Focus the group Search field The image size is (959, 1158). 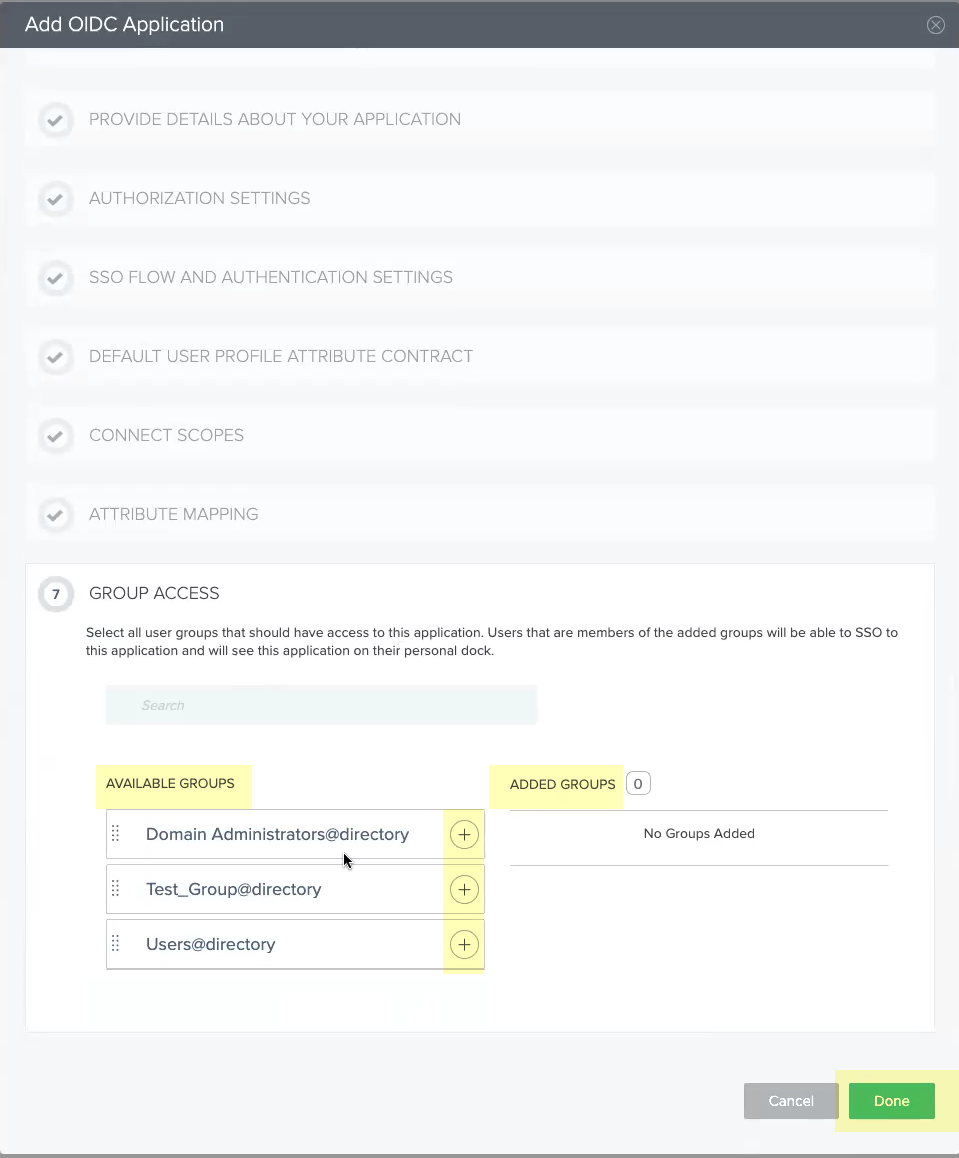click(x=322, y=705)
